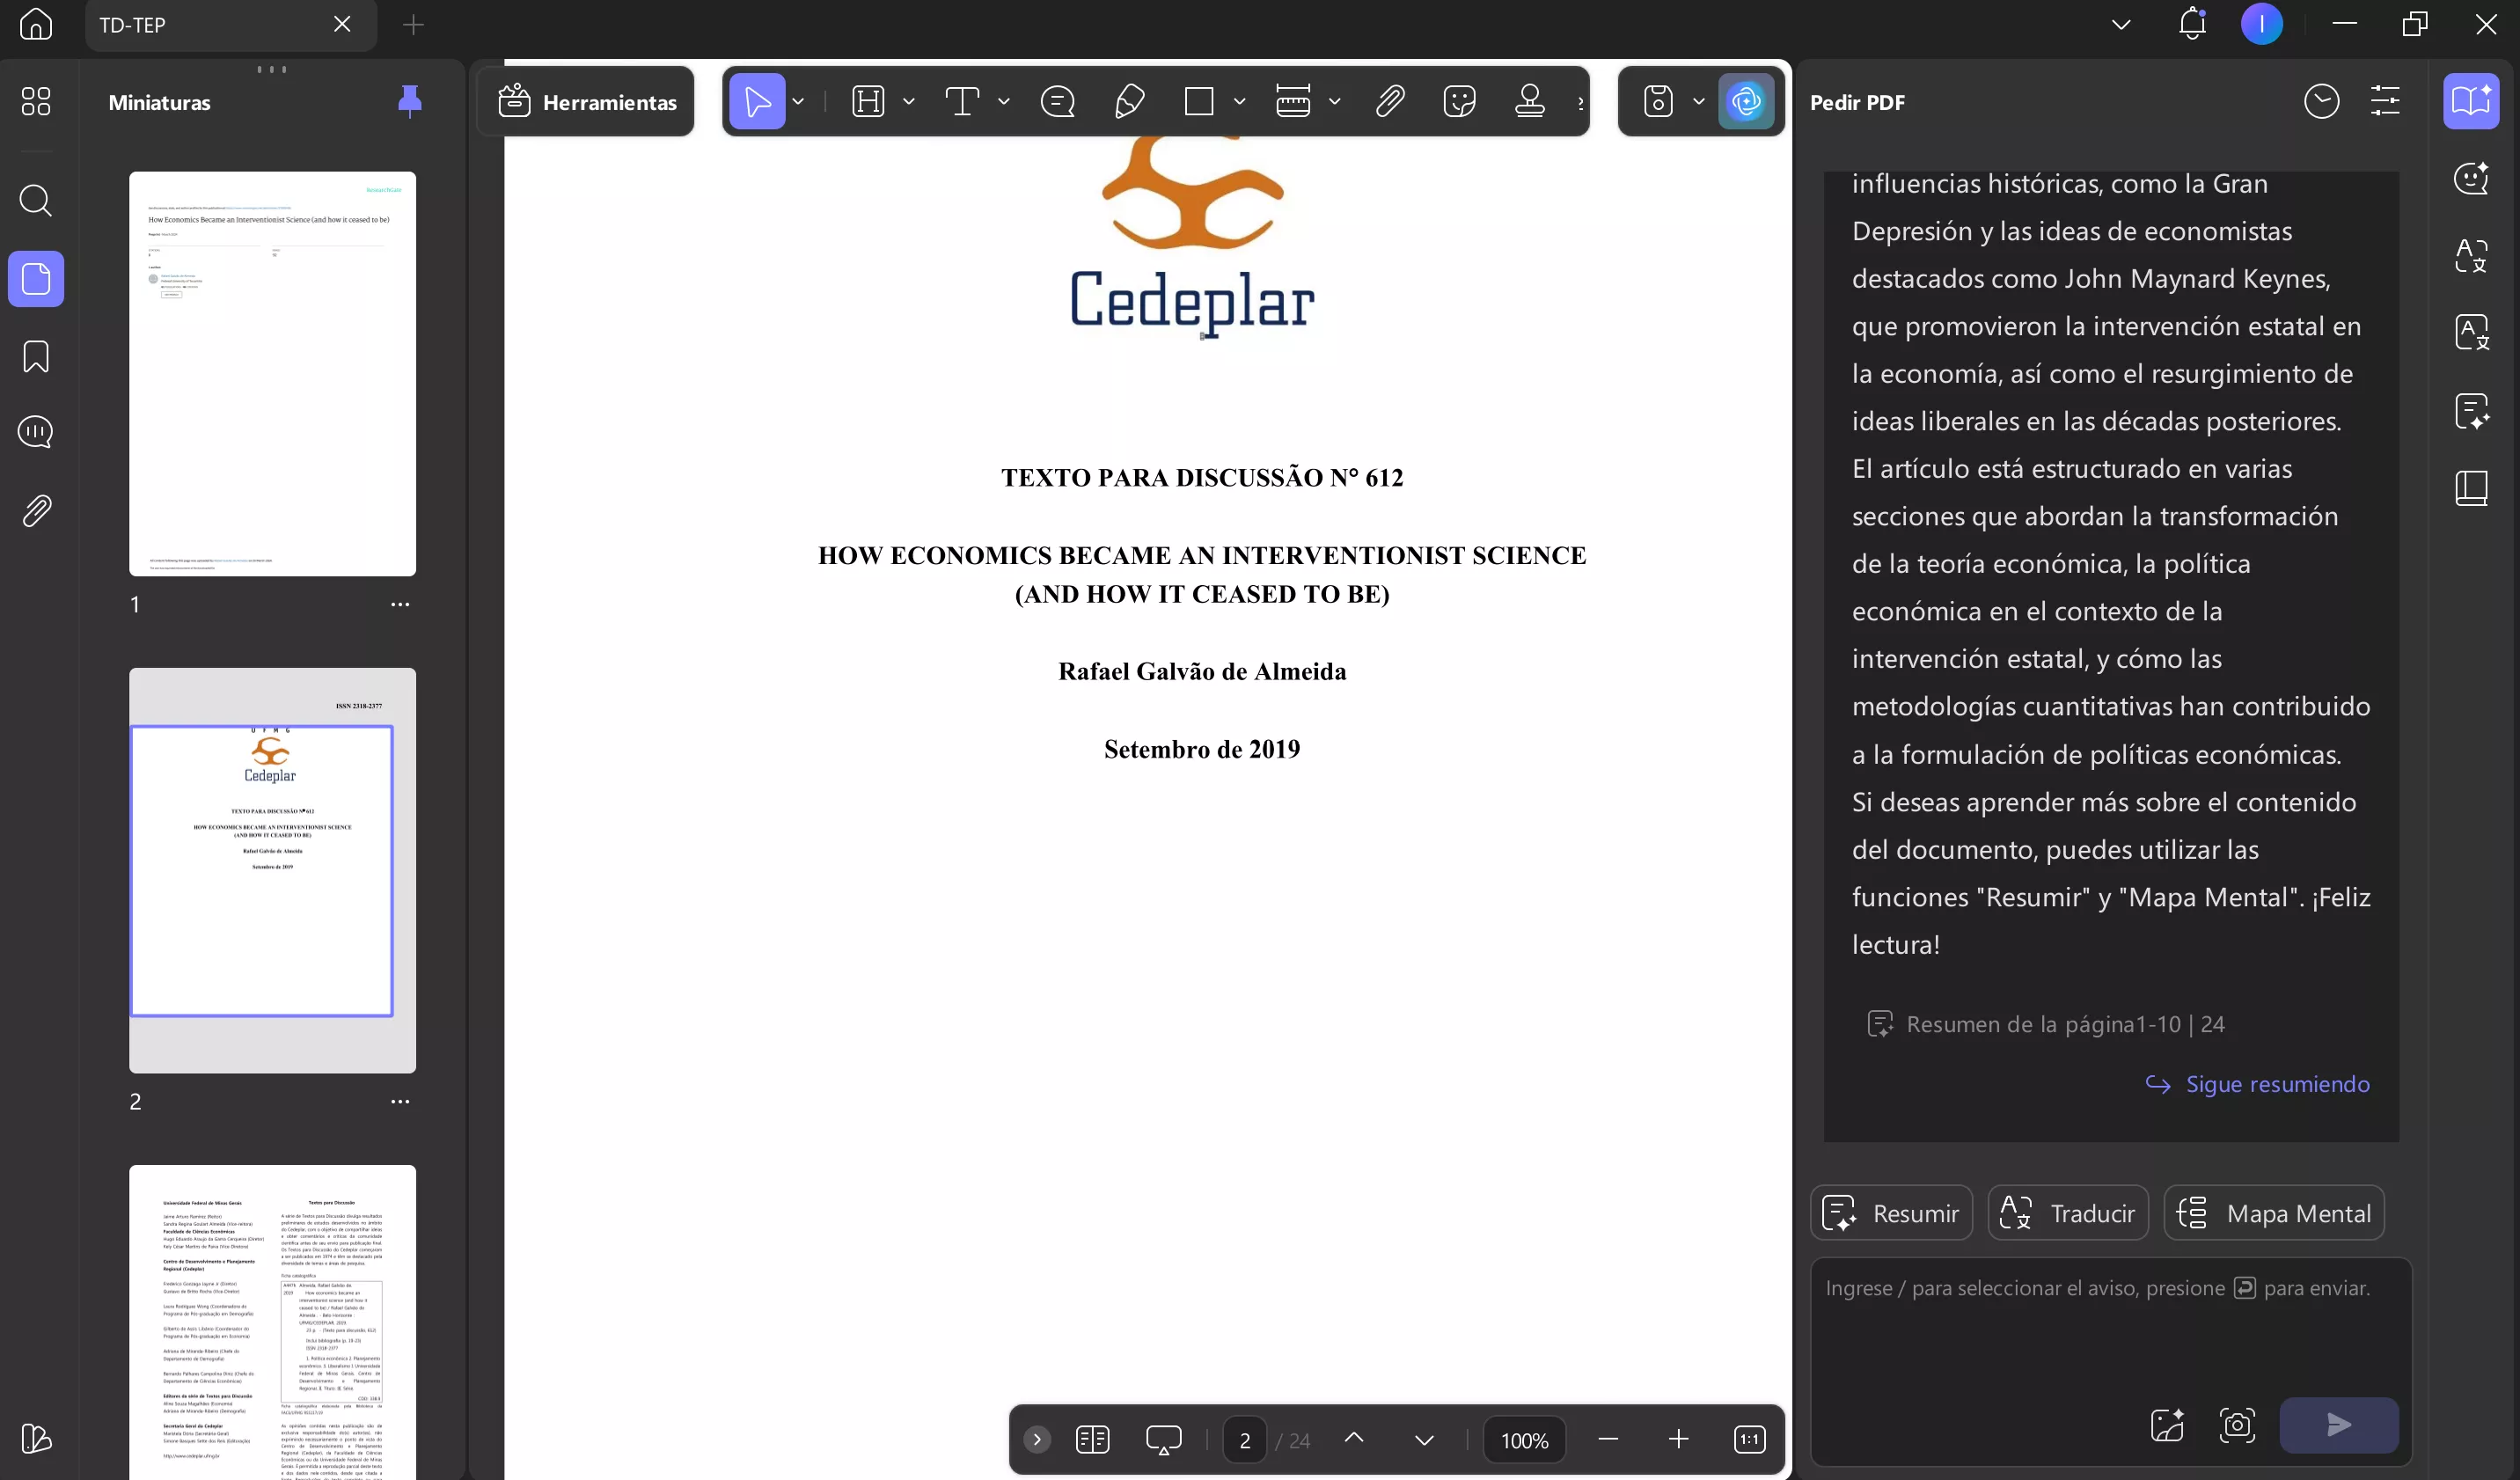Click the layers icon at sidebar bottom
The height and width of the screenshot is (1480, 2520).
pyautogui.click(x=36, y=1438)
